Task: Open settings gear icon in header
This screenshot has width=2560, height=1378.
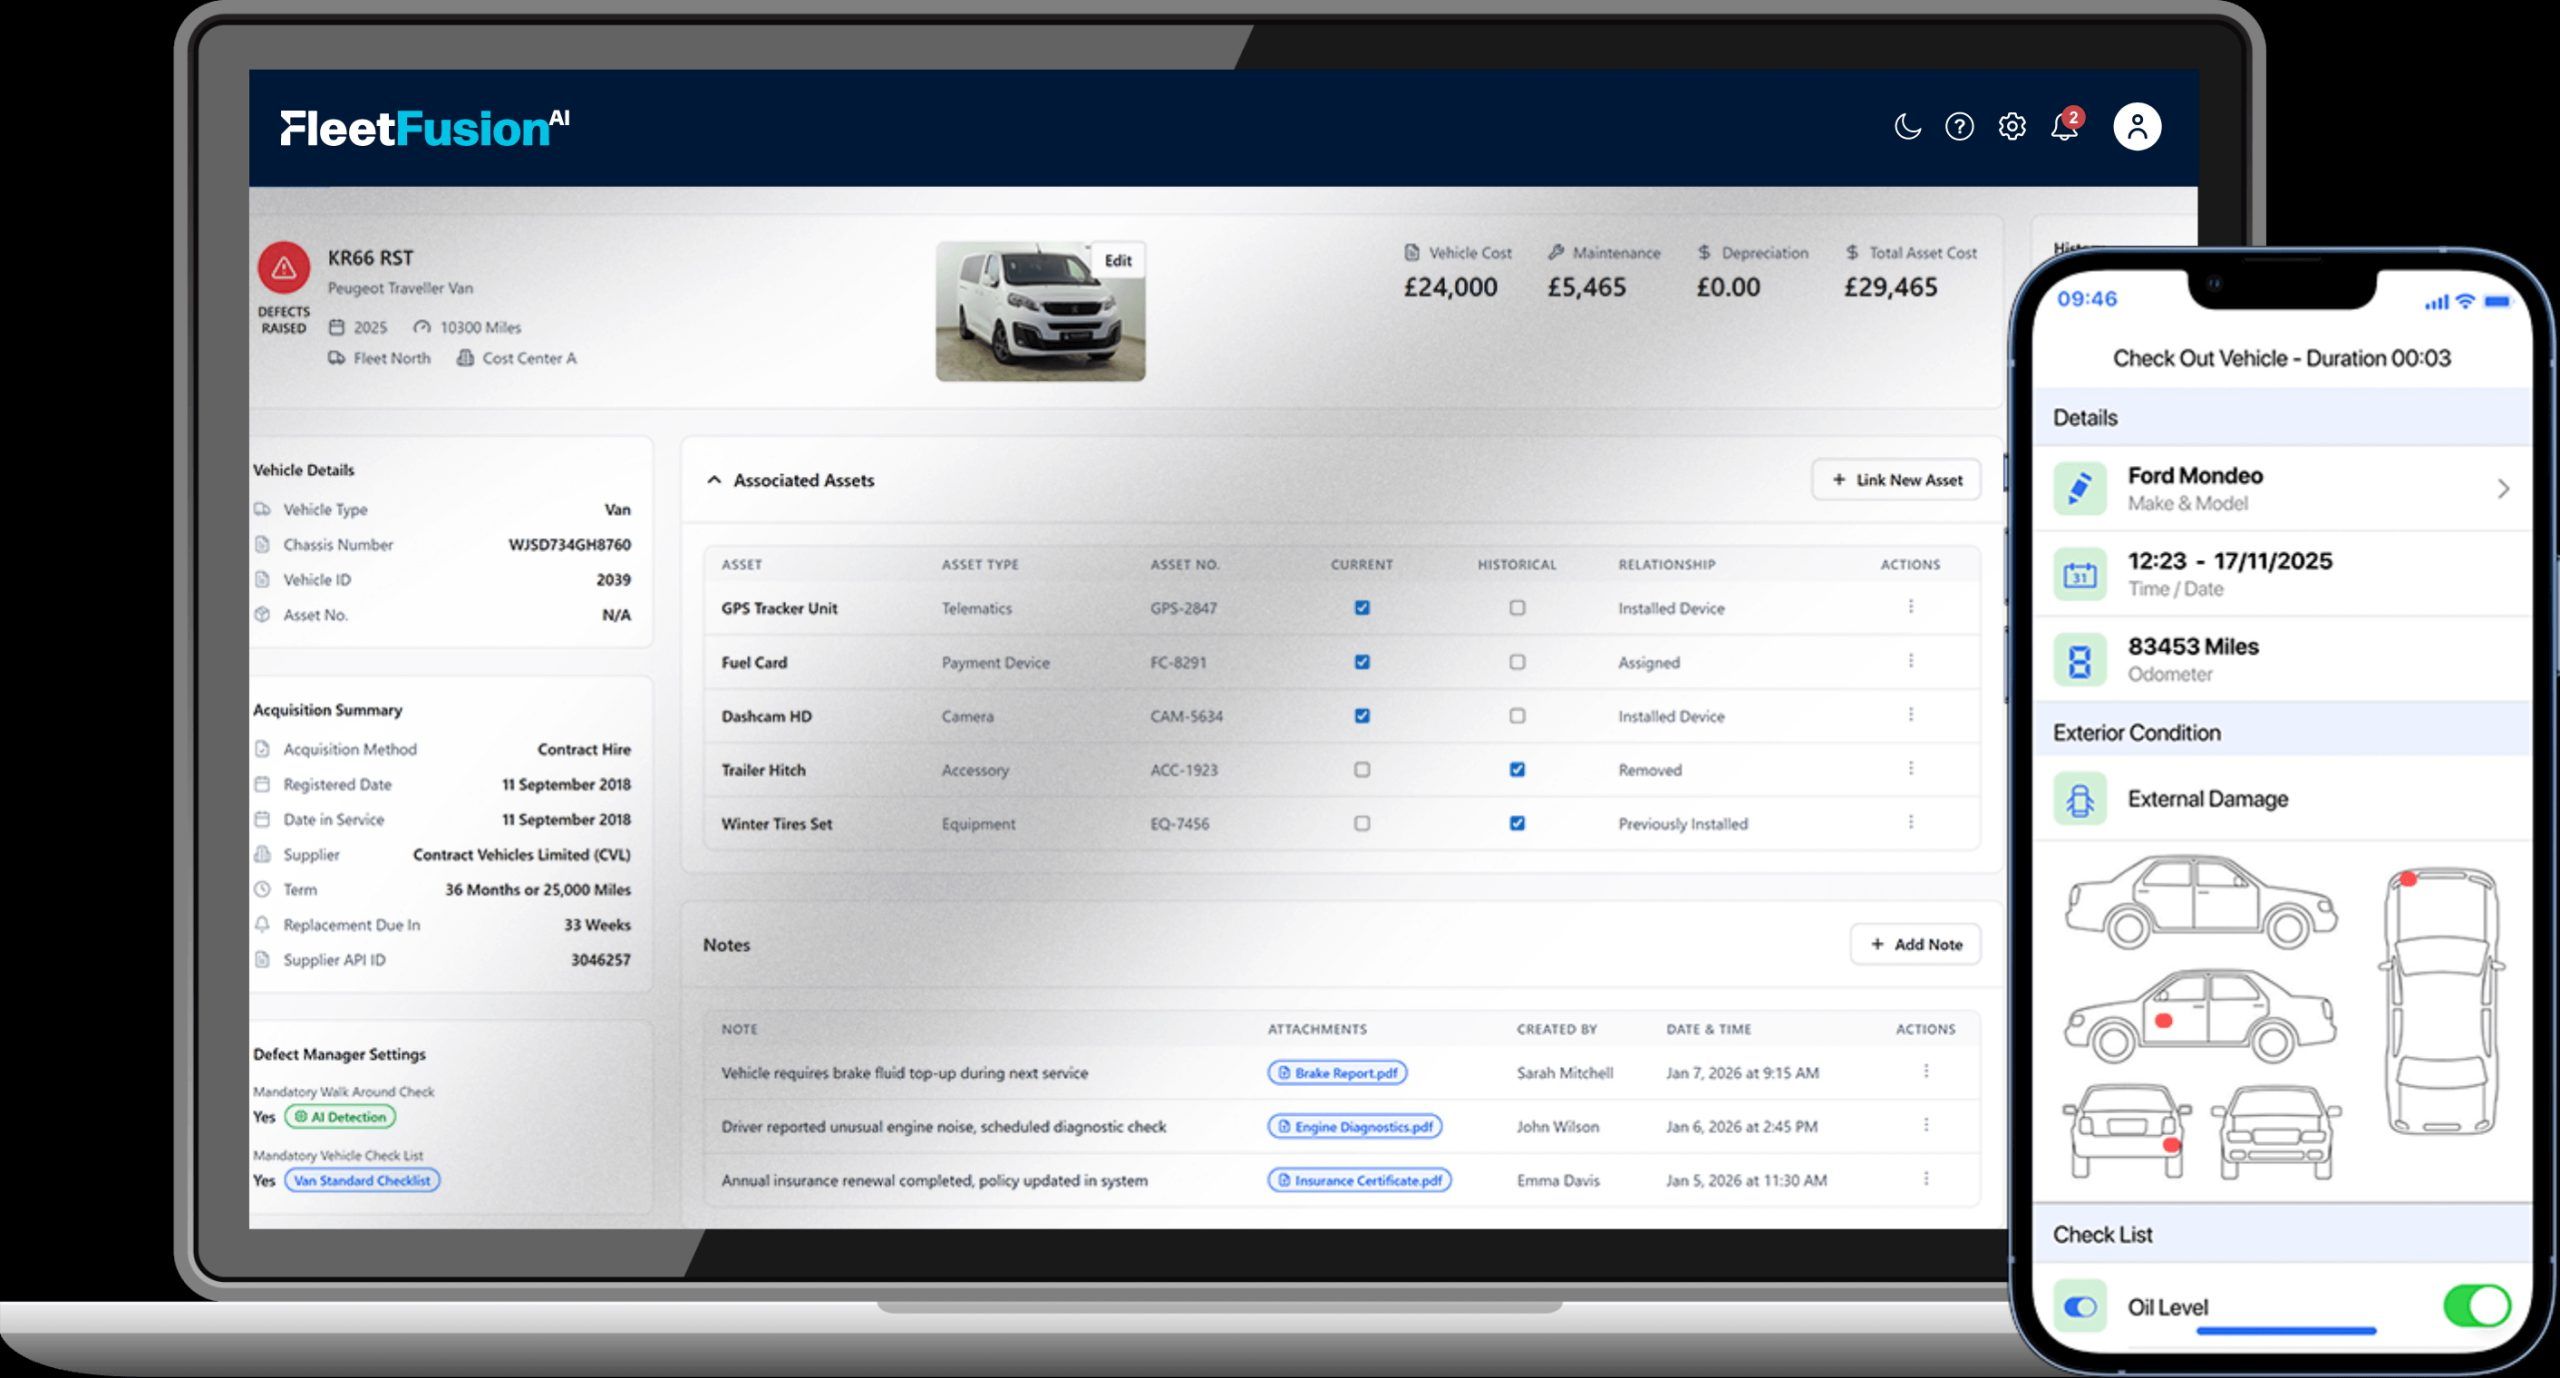Action: pos(2012,127)
